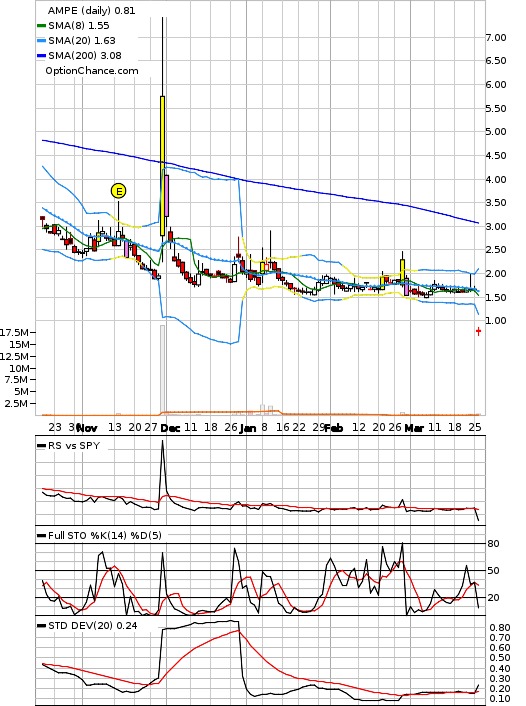Click the light blue SMA(20) legend swatch
Screen dimensions: 526x706
(41, 41)
